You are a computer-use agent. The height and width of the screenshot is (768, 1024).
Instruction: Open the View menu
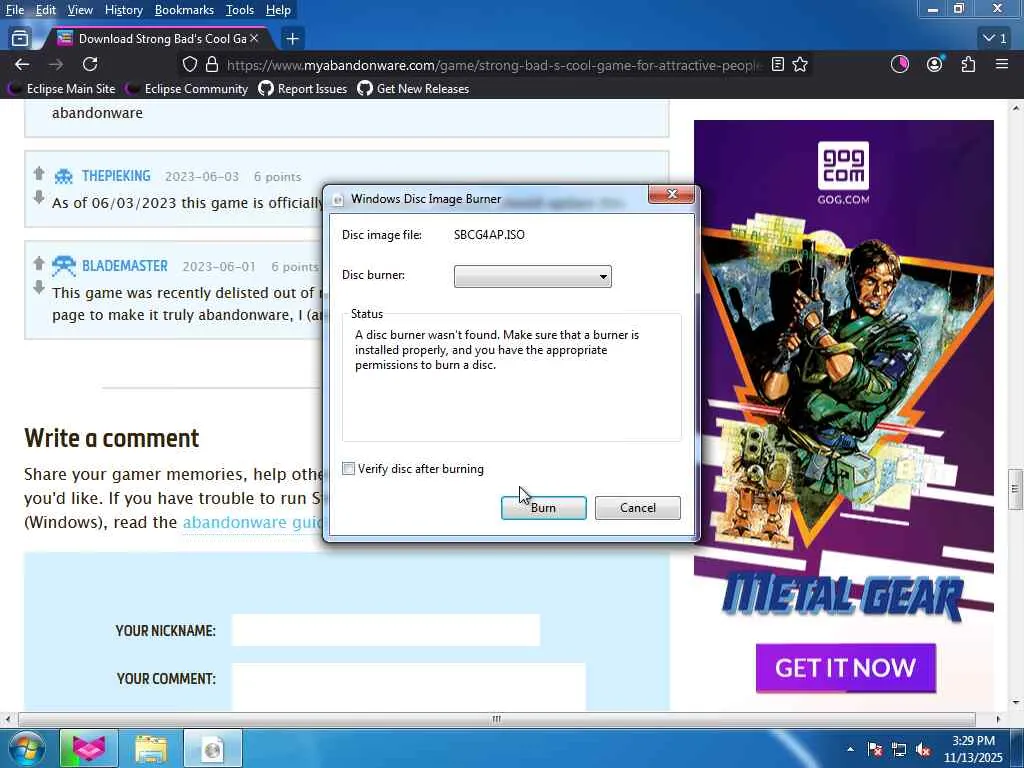click(x=80, y=10)
